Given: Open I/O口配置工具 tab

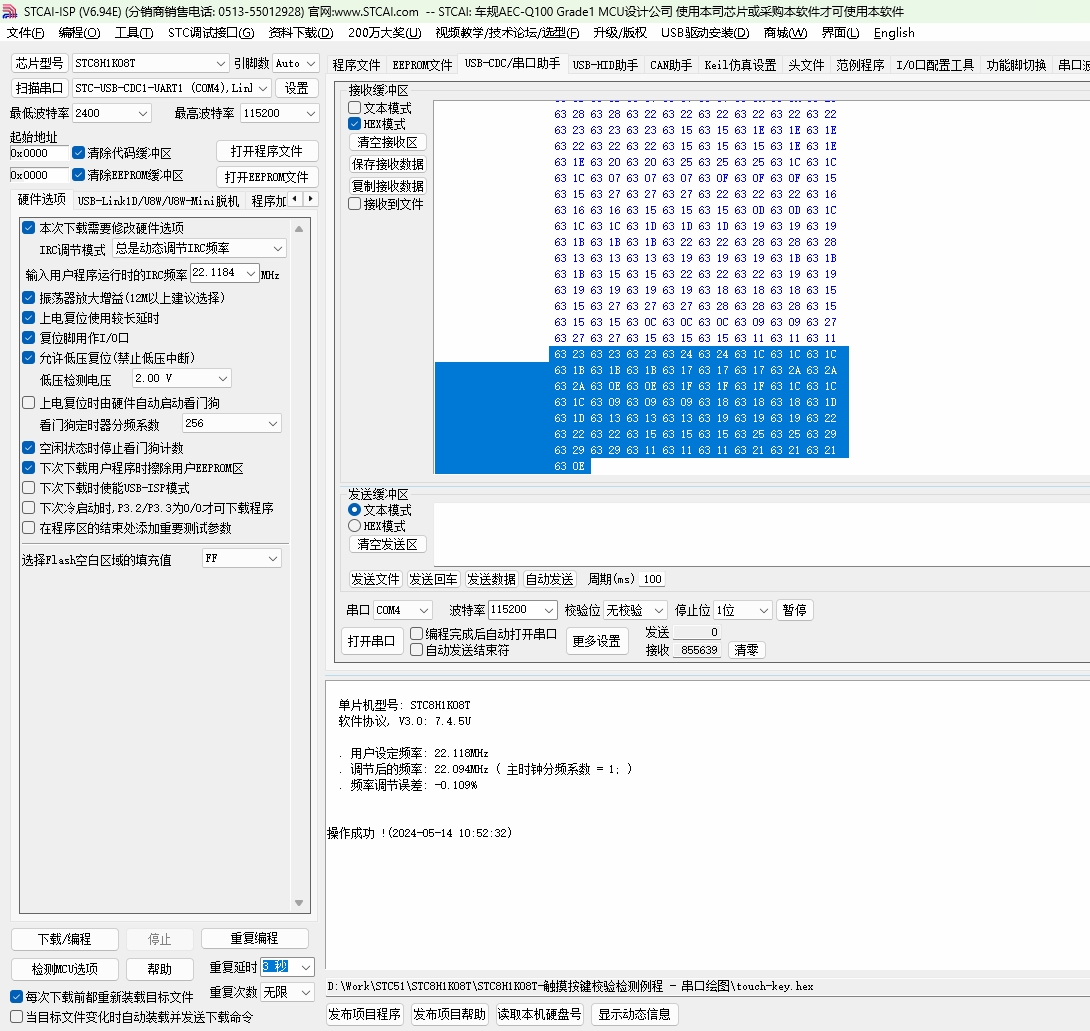Looking at the screenshot, I should tap(935, 65).
